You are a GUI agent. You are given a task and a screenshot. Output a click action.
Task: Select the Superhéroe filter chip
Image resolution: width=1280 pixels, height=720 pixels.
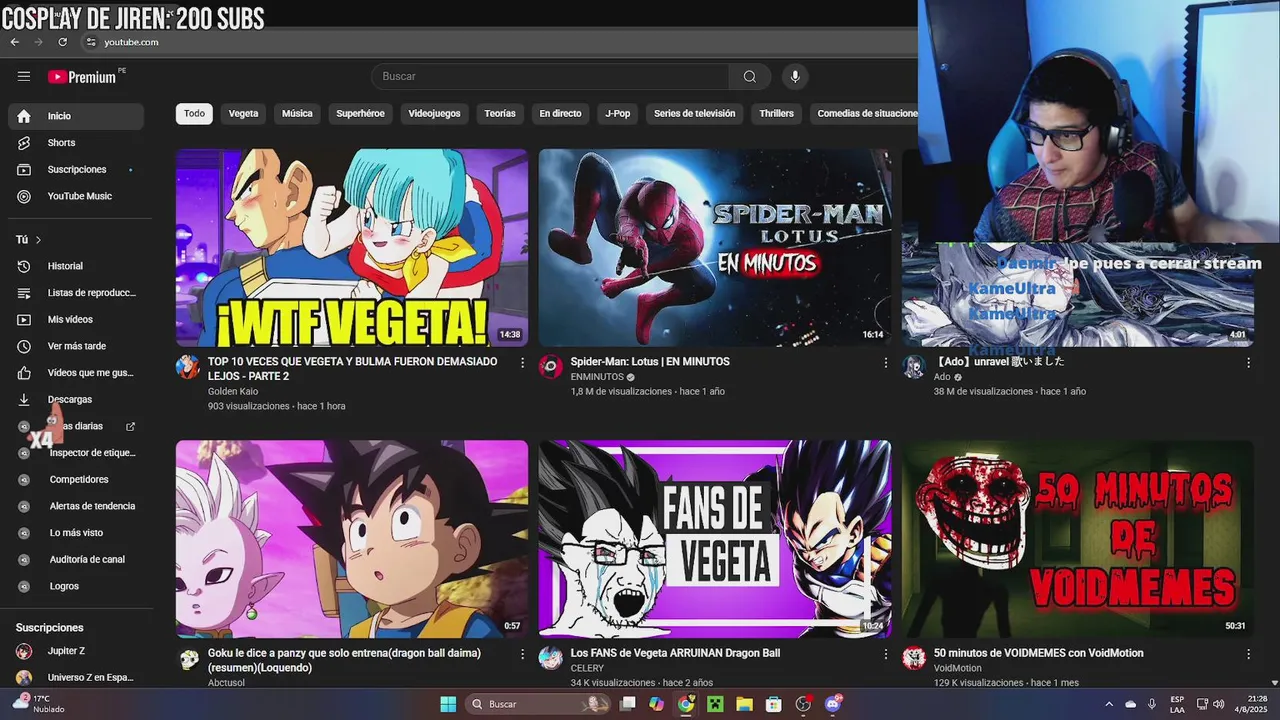(360, 114)
